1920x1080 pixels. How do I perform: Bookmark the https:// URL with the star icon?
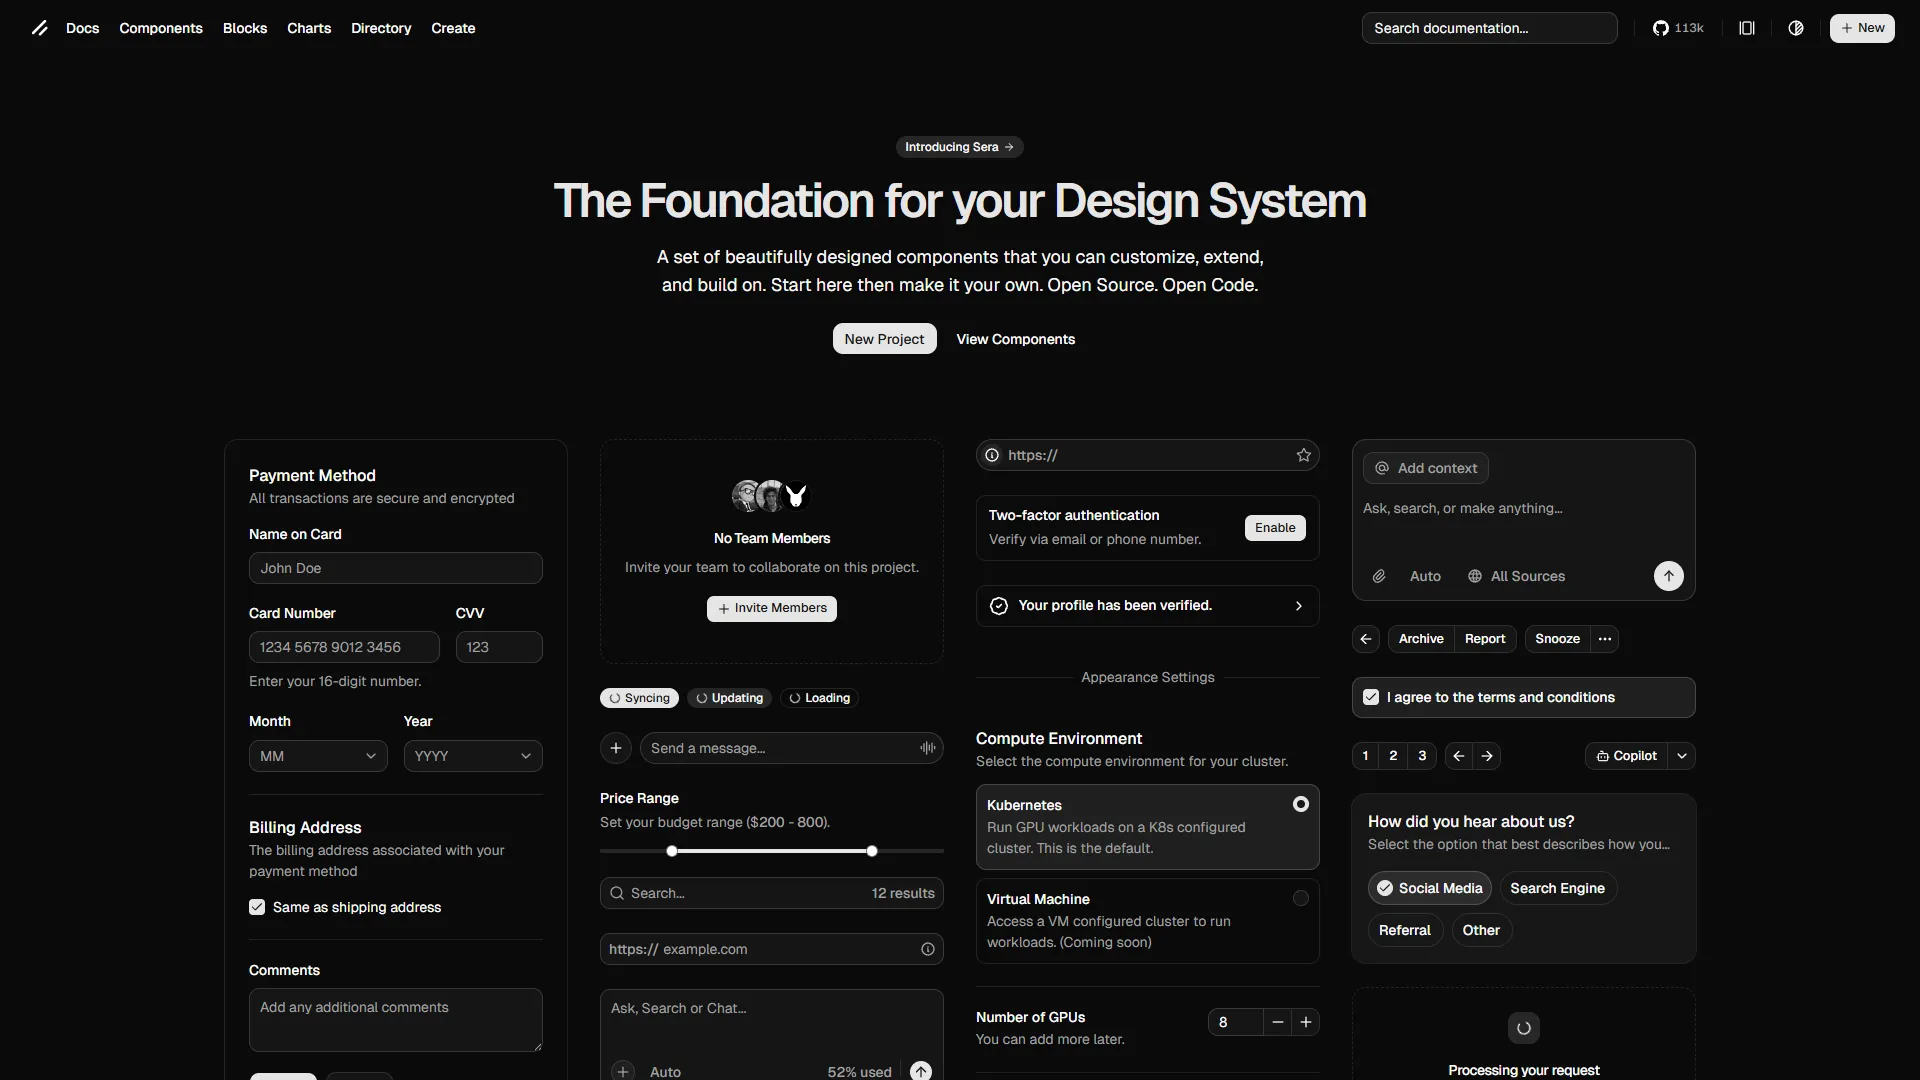tap(1302, 455)
